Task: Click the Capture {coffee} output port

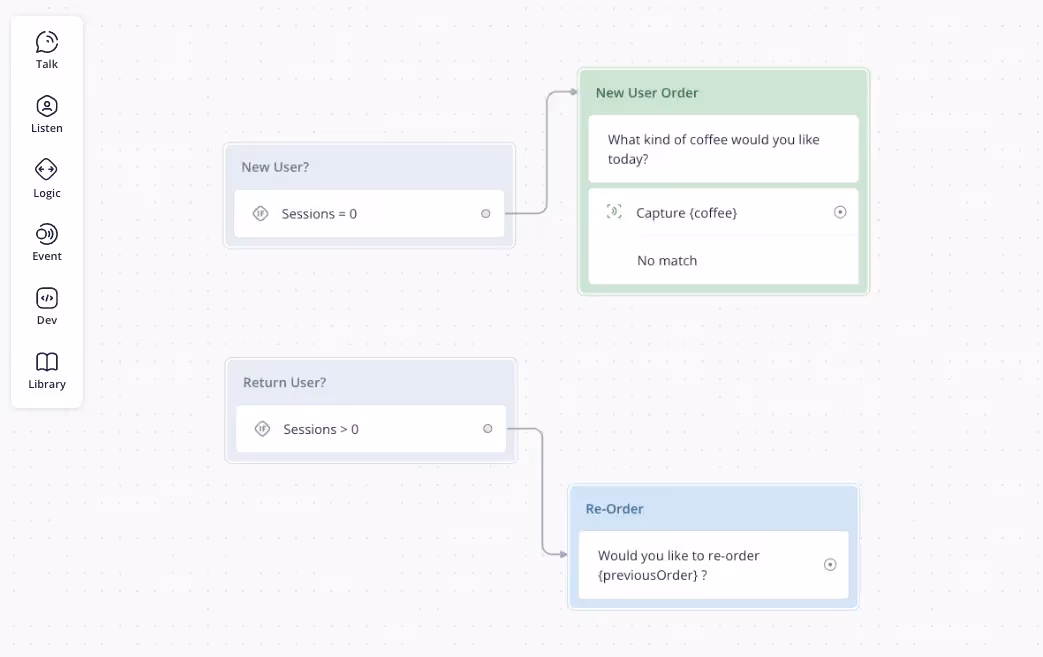Action: [x=840, y=212]
